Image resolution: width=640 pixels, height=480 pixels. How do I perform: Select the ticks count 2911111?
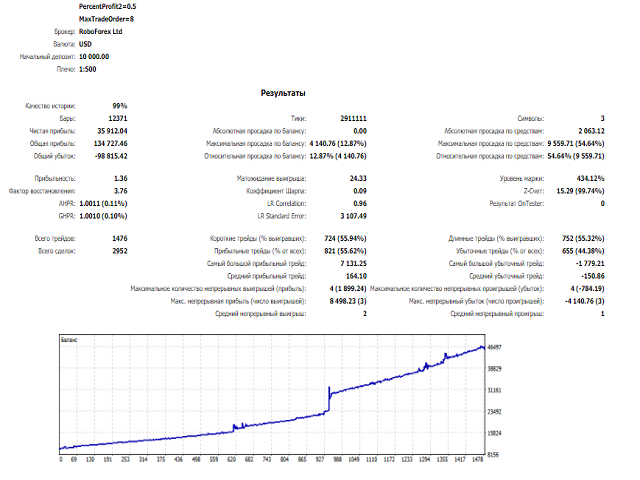tap(353, 118)
